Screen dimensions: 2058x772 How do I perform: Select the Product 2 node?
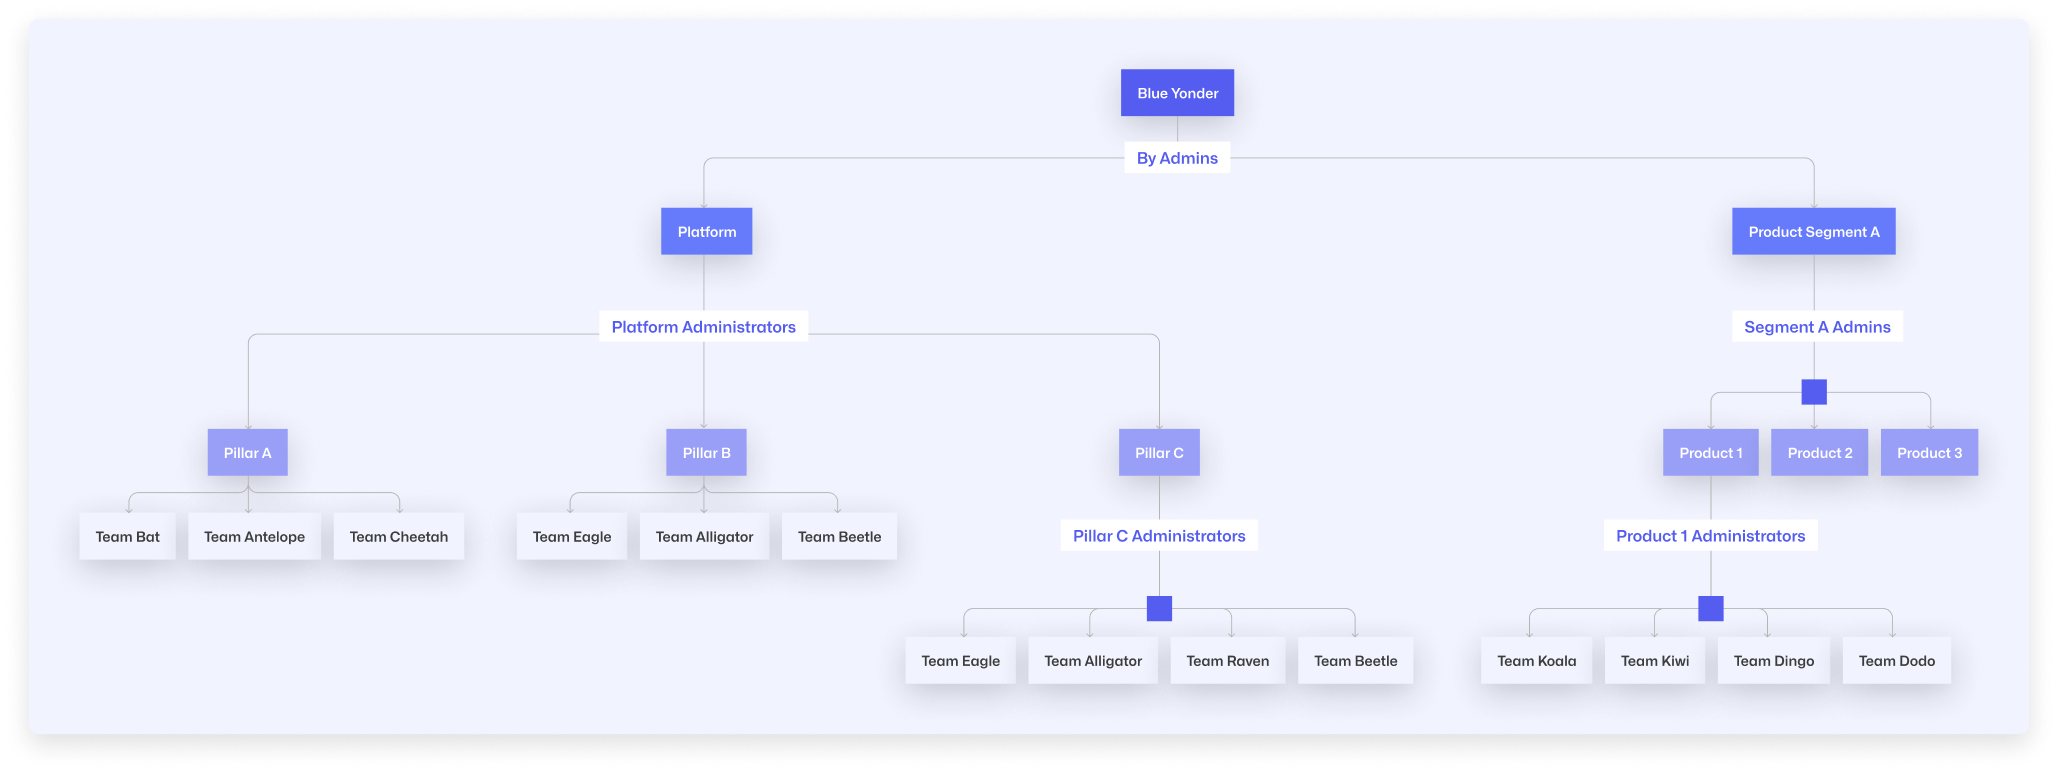coord(1819,452)
